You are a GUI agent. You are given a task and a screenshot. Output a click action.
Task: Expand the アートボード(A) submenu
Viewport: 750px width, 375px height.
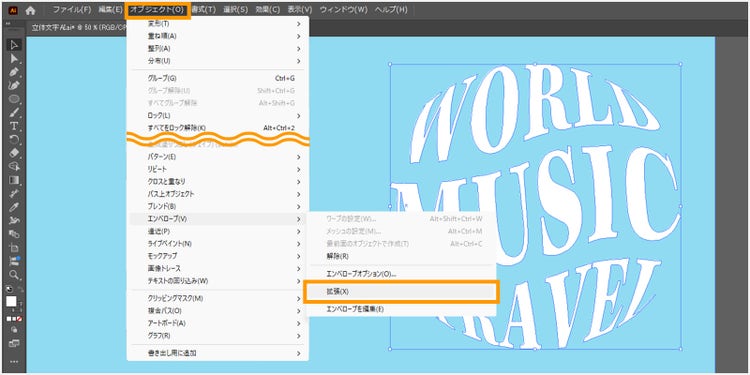tap(218, 323)
